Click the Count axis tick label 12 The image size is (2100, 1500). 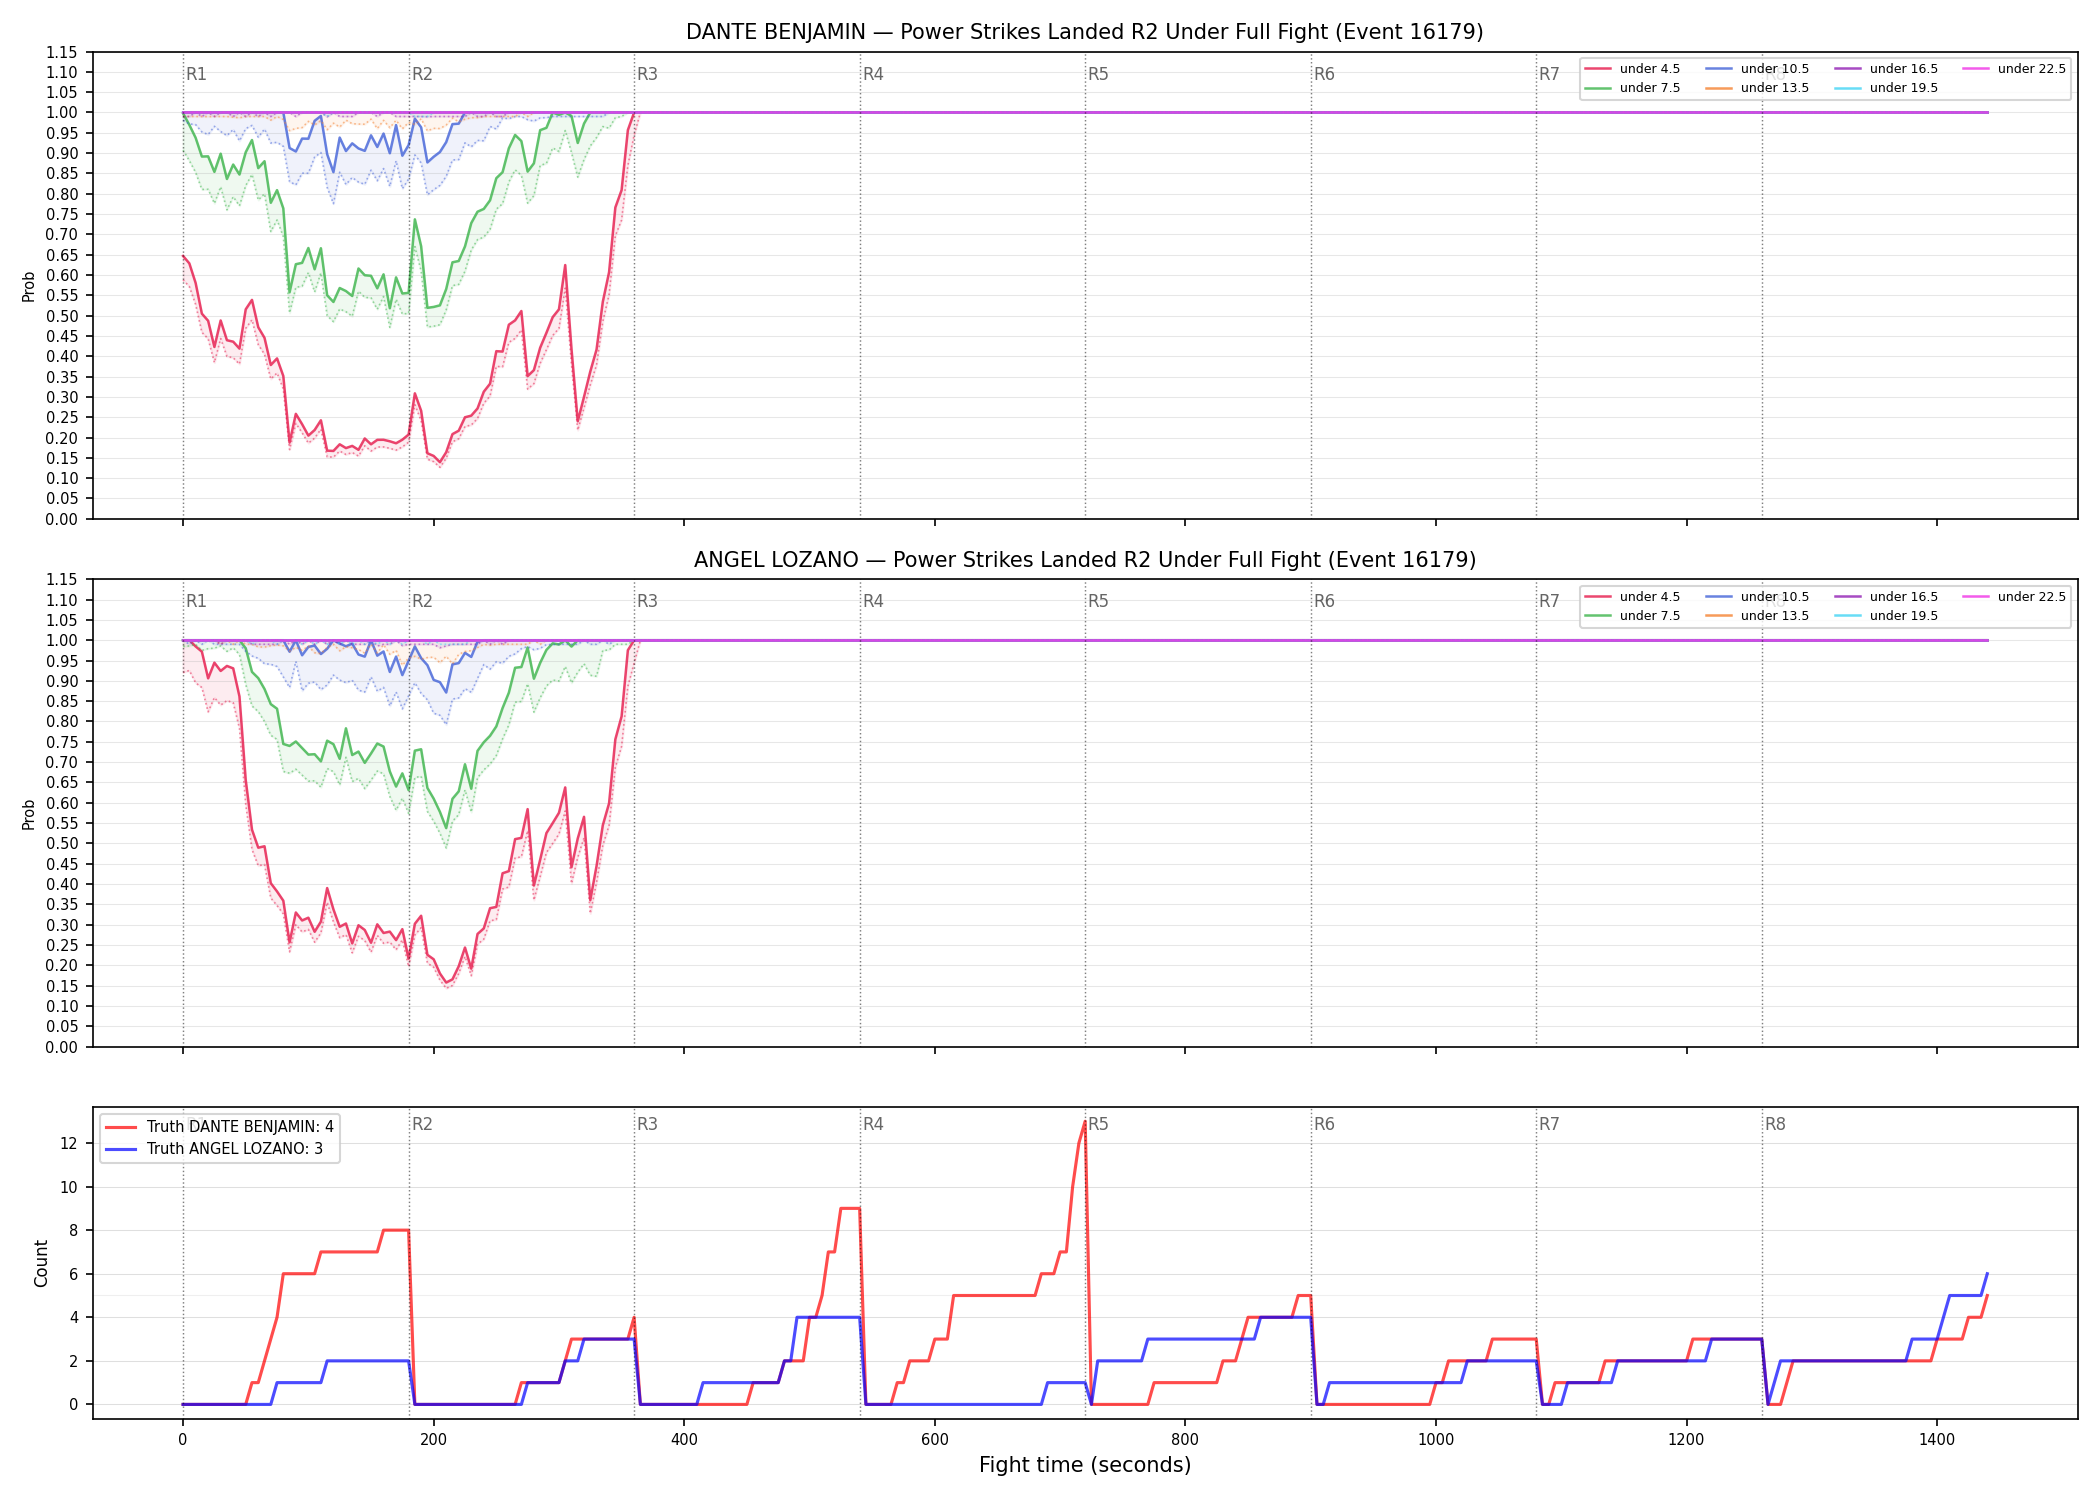click(x=69, y=1143)
